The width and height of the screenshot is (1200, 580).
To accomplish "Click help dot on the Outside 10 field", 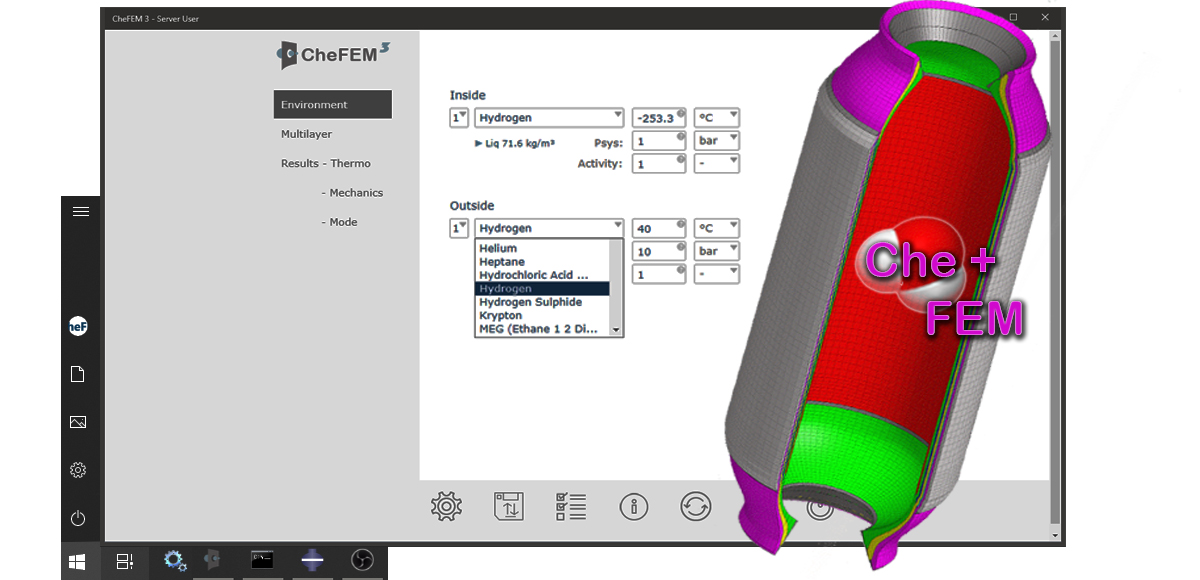I will tap(680, 246).
